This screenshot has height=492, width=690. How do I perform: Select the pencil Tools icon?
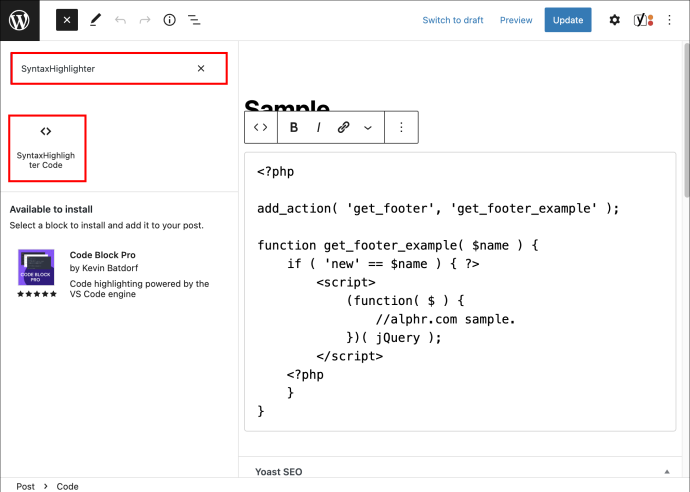pyautogui.click(x=95, y=20)
